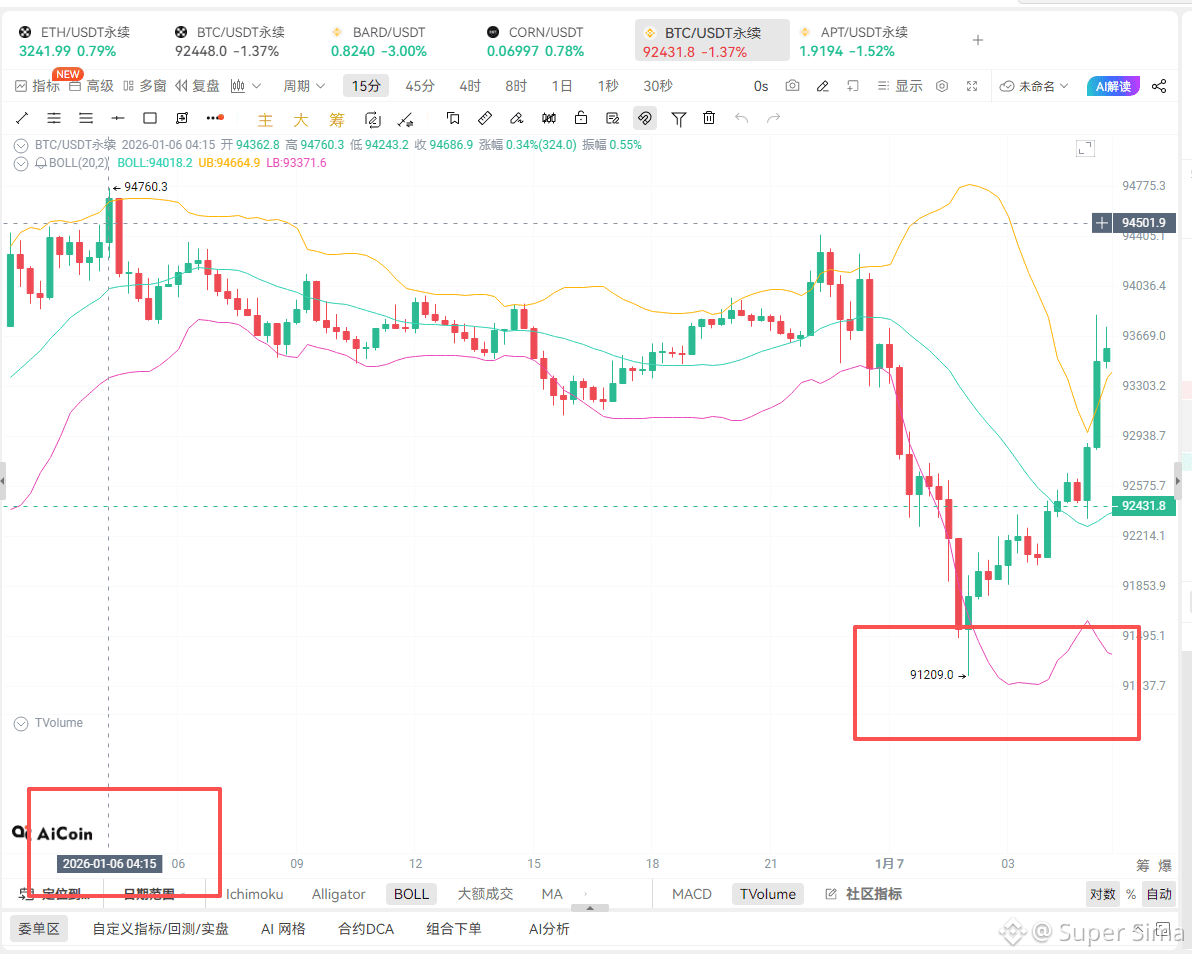
Task: Toggle 对数 logarithmic scale
Action: (1102, 895)
